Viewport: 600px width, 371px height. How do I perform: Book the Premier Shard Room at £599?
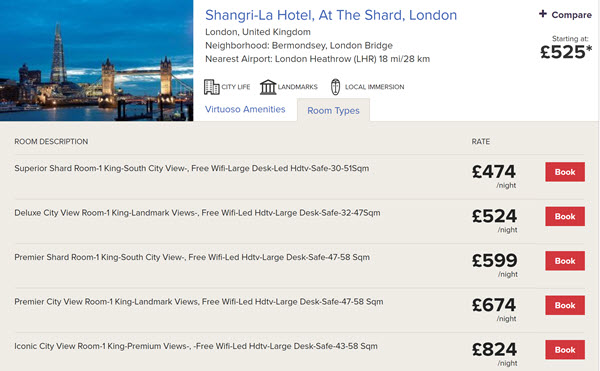coord(565,261)
